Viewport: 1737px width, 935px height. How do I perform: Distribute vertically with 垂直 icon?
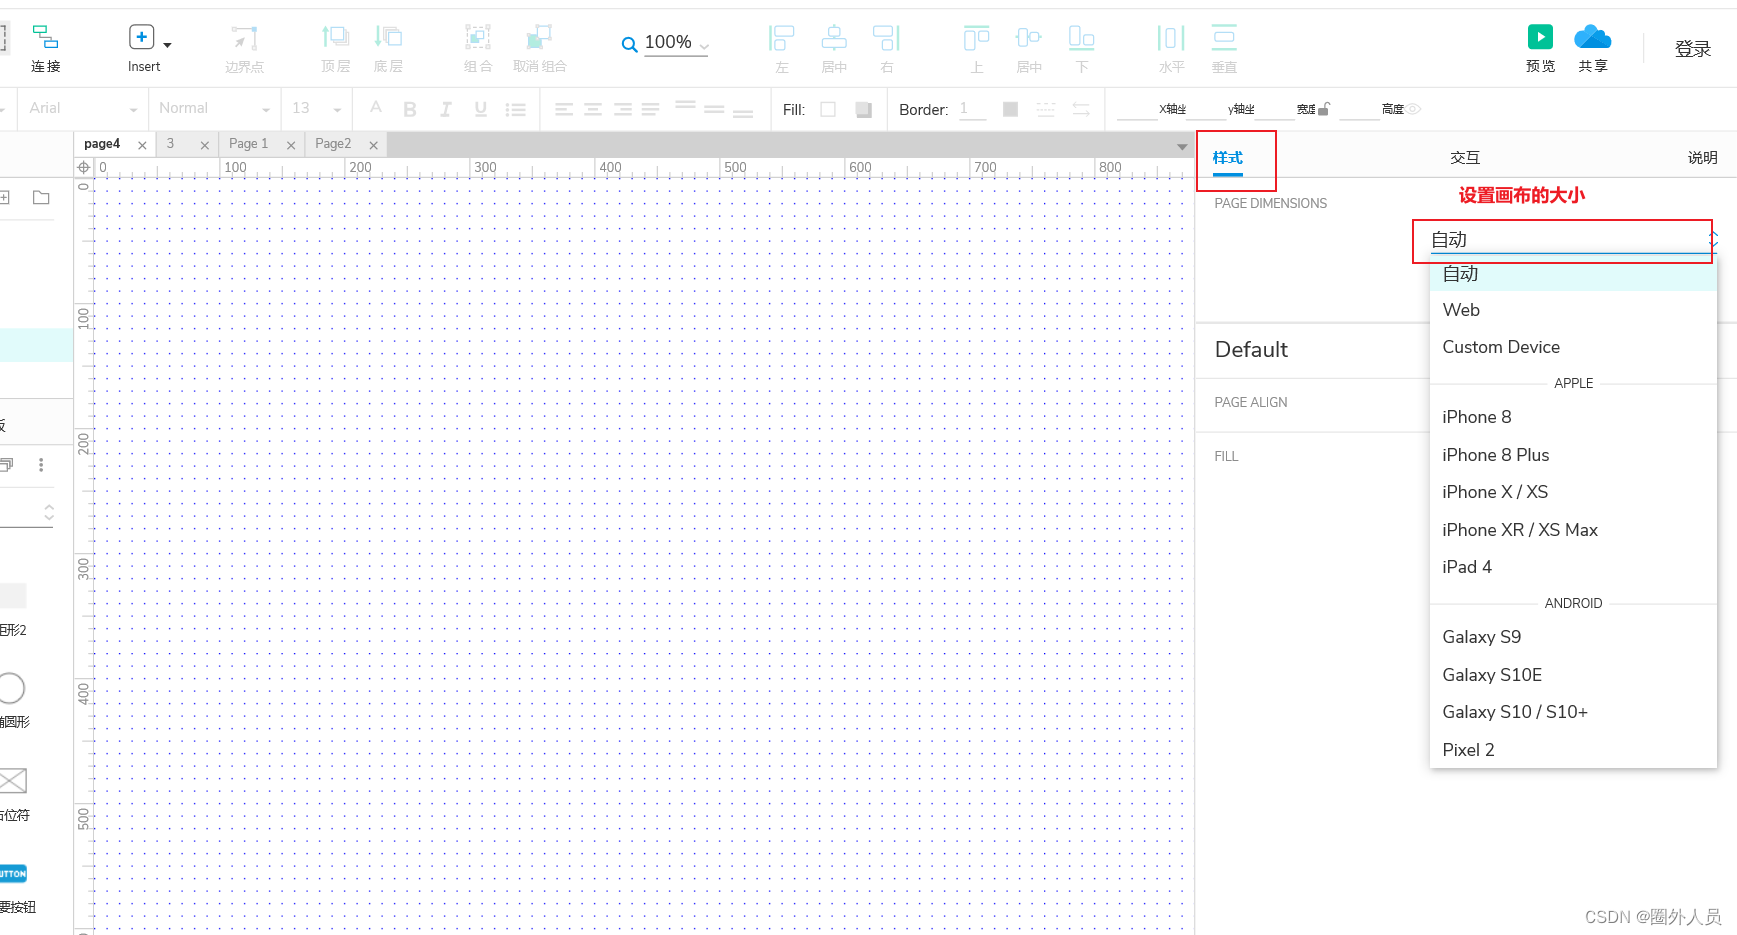[1224, 38]
